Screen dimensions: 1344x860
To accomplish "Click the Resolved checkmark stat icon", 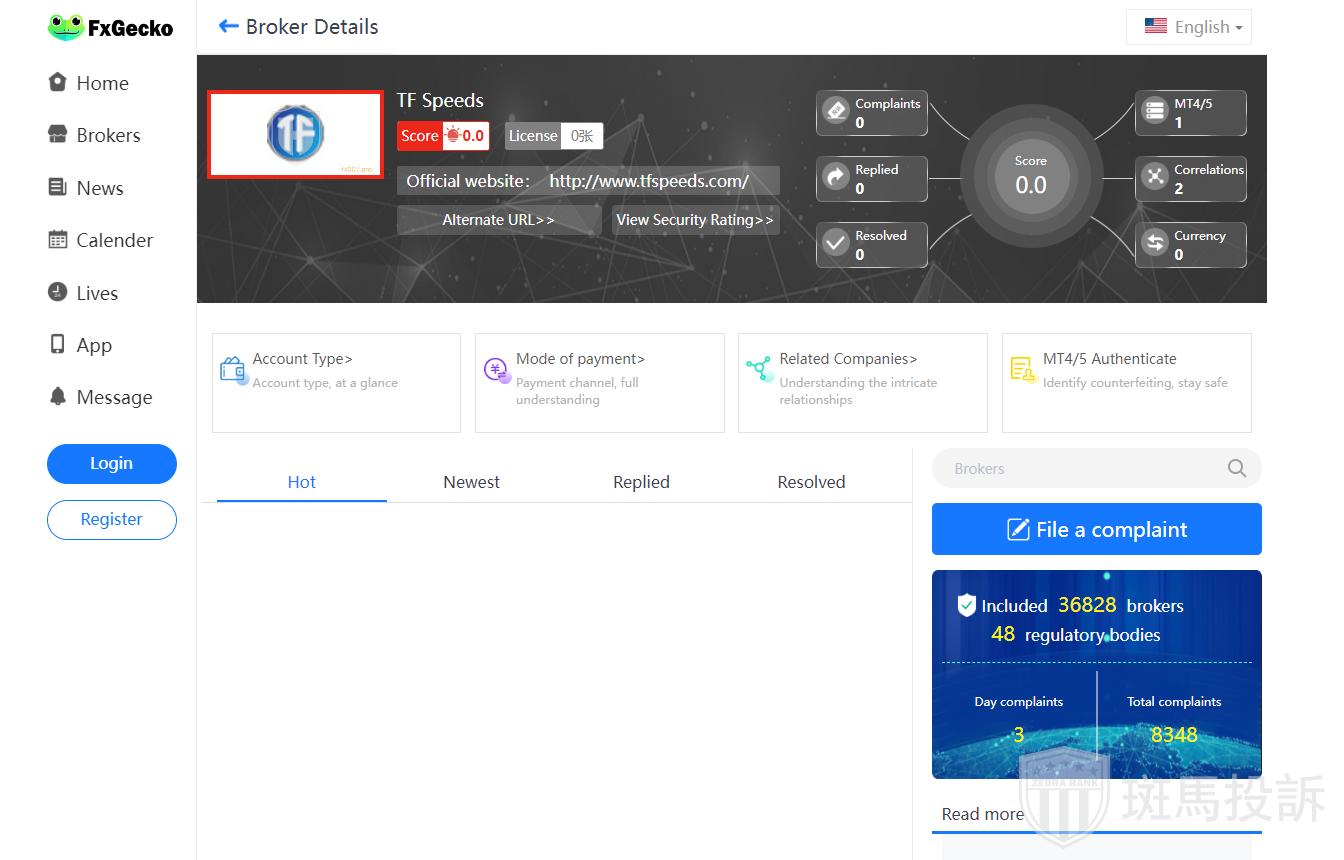I will (x=836, y=243).
